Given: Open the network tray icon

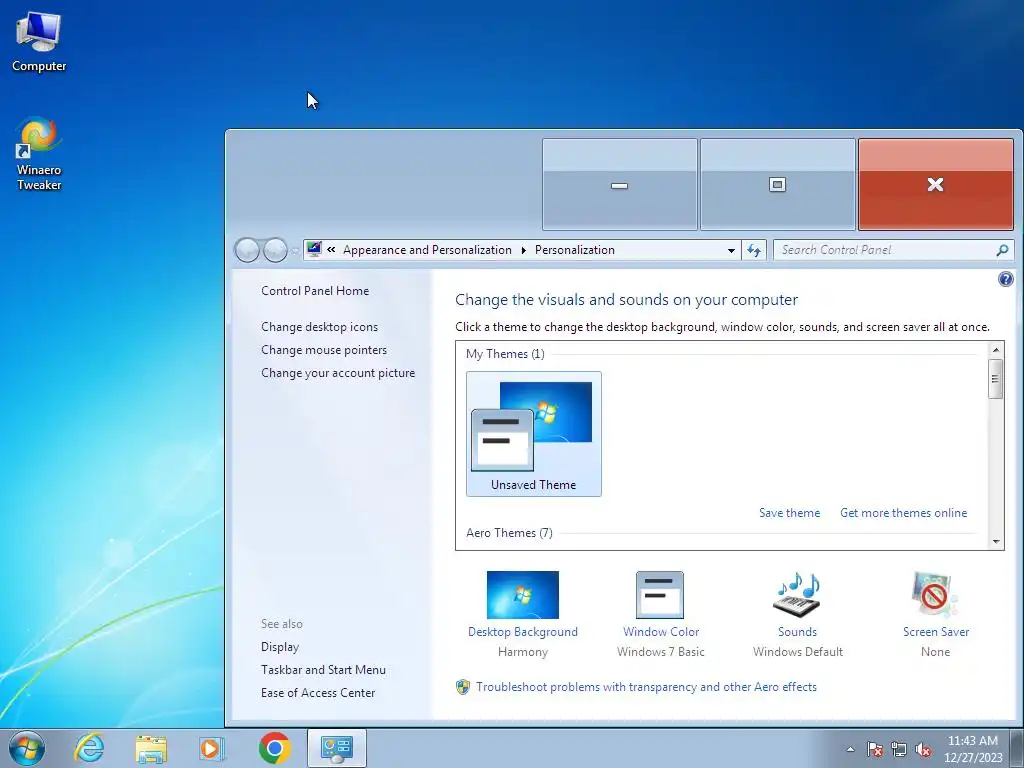Looking at the screenshot, I should 899,749.
